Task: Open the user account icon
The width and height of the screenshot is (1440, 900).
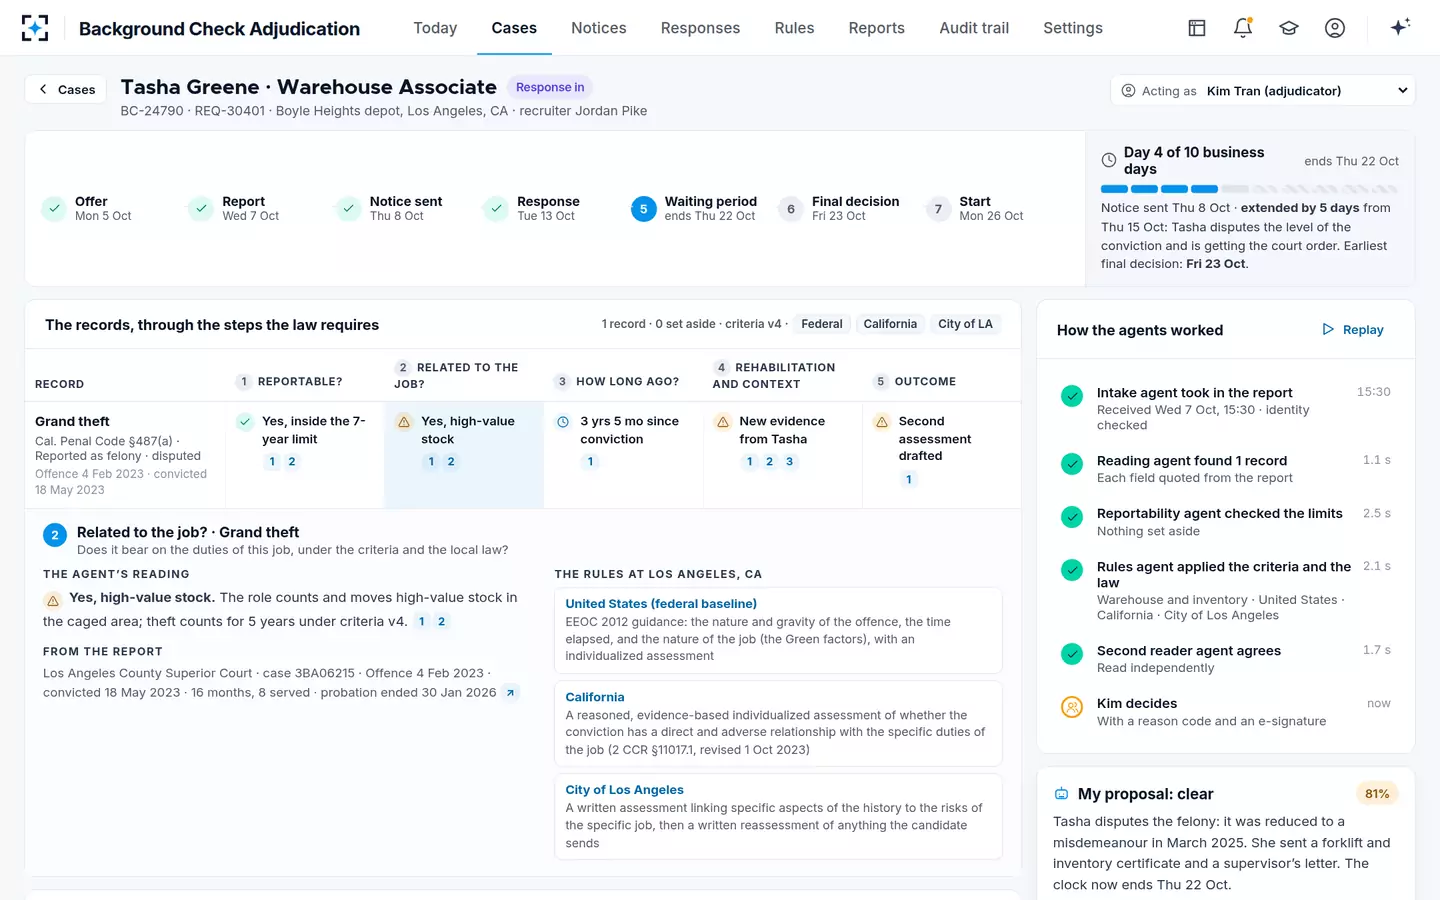Action: pyautogui.click(x=1335, y=28)
